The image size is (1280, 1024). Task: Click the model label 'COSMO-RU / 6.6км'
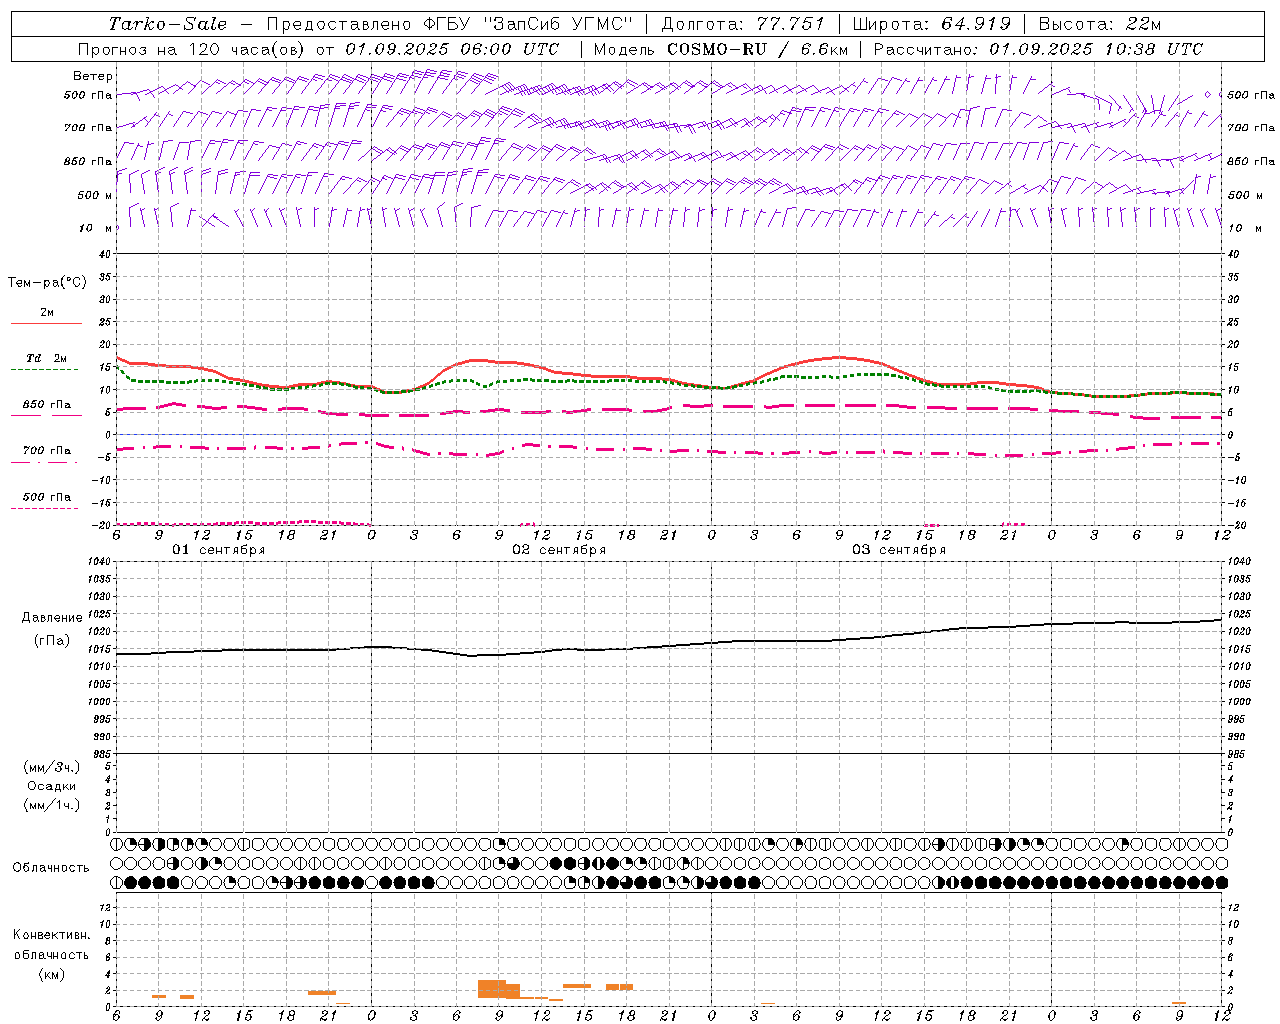click(x=757, y=49)
